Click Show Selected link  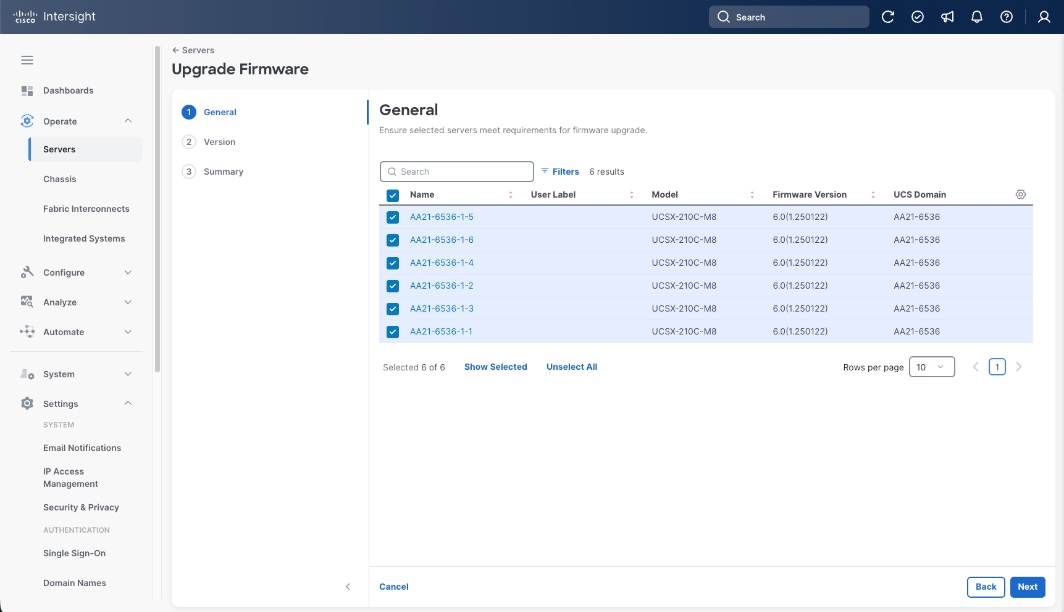[495, 367]
